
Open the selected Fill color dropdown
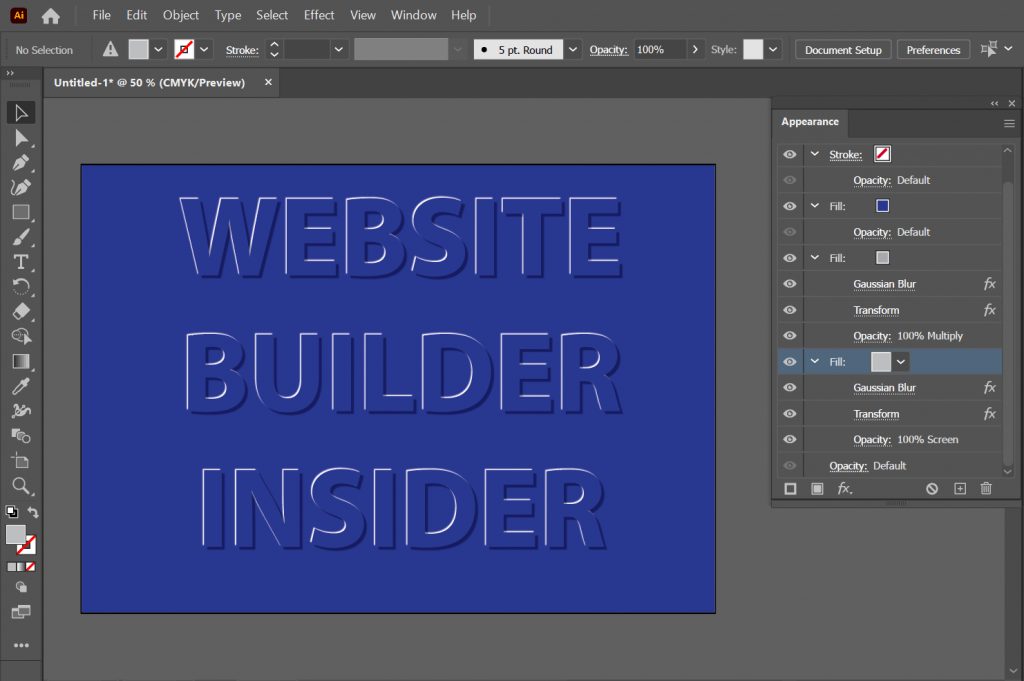(899, 361)
